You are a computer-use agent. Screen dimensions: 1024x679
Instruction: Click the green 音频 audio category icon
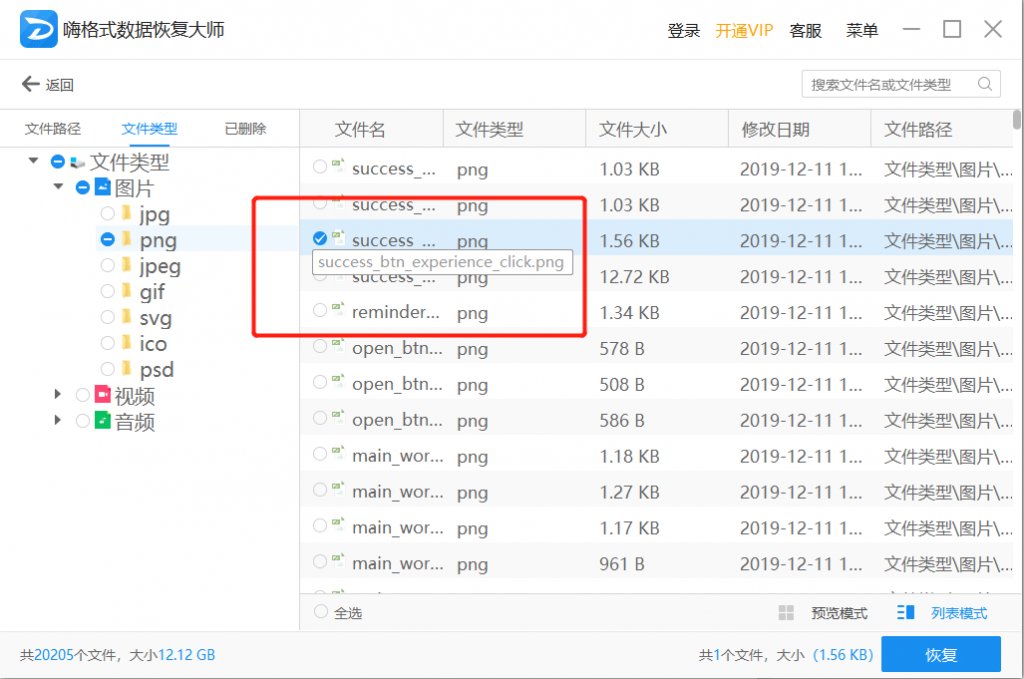coord(104,421)
